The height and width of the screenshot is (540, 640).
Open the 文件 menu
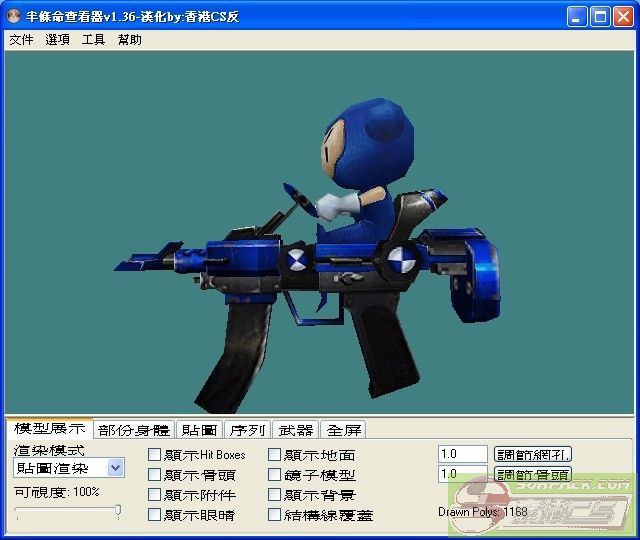21,40
